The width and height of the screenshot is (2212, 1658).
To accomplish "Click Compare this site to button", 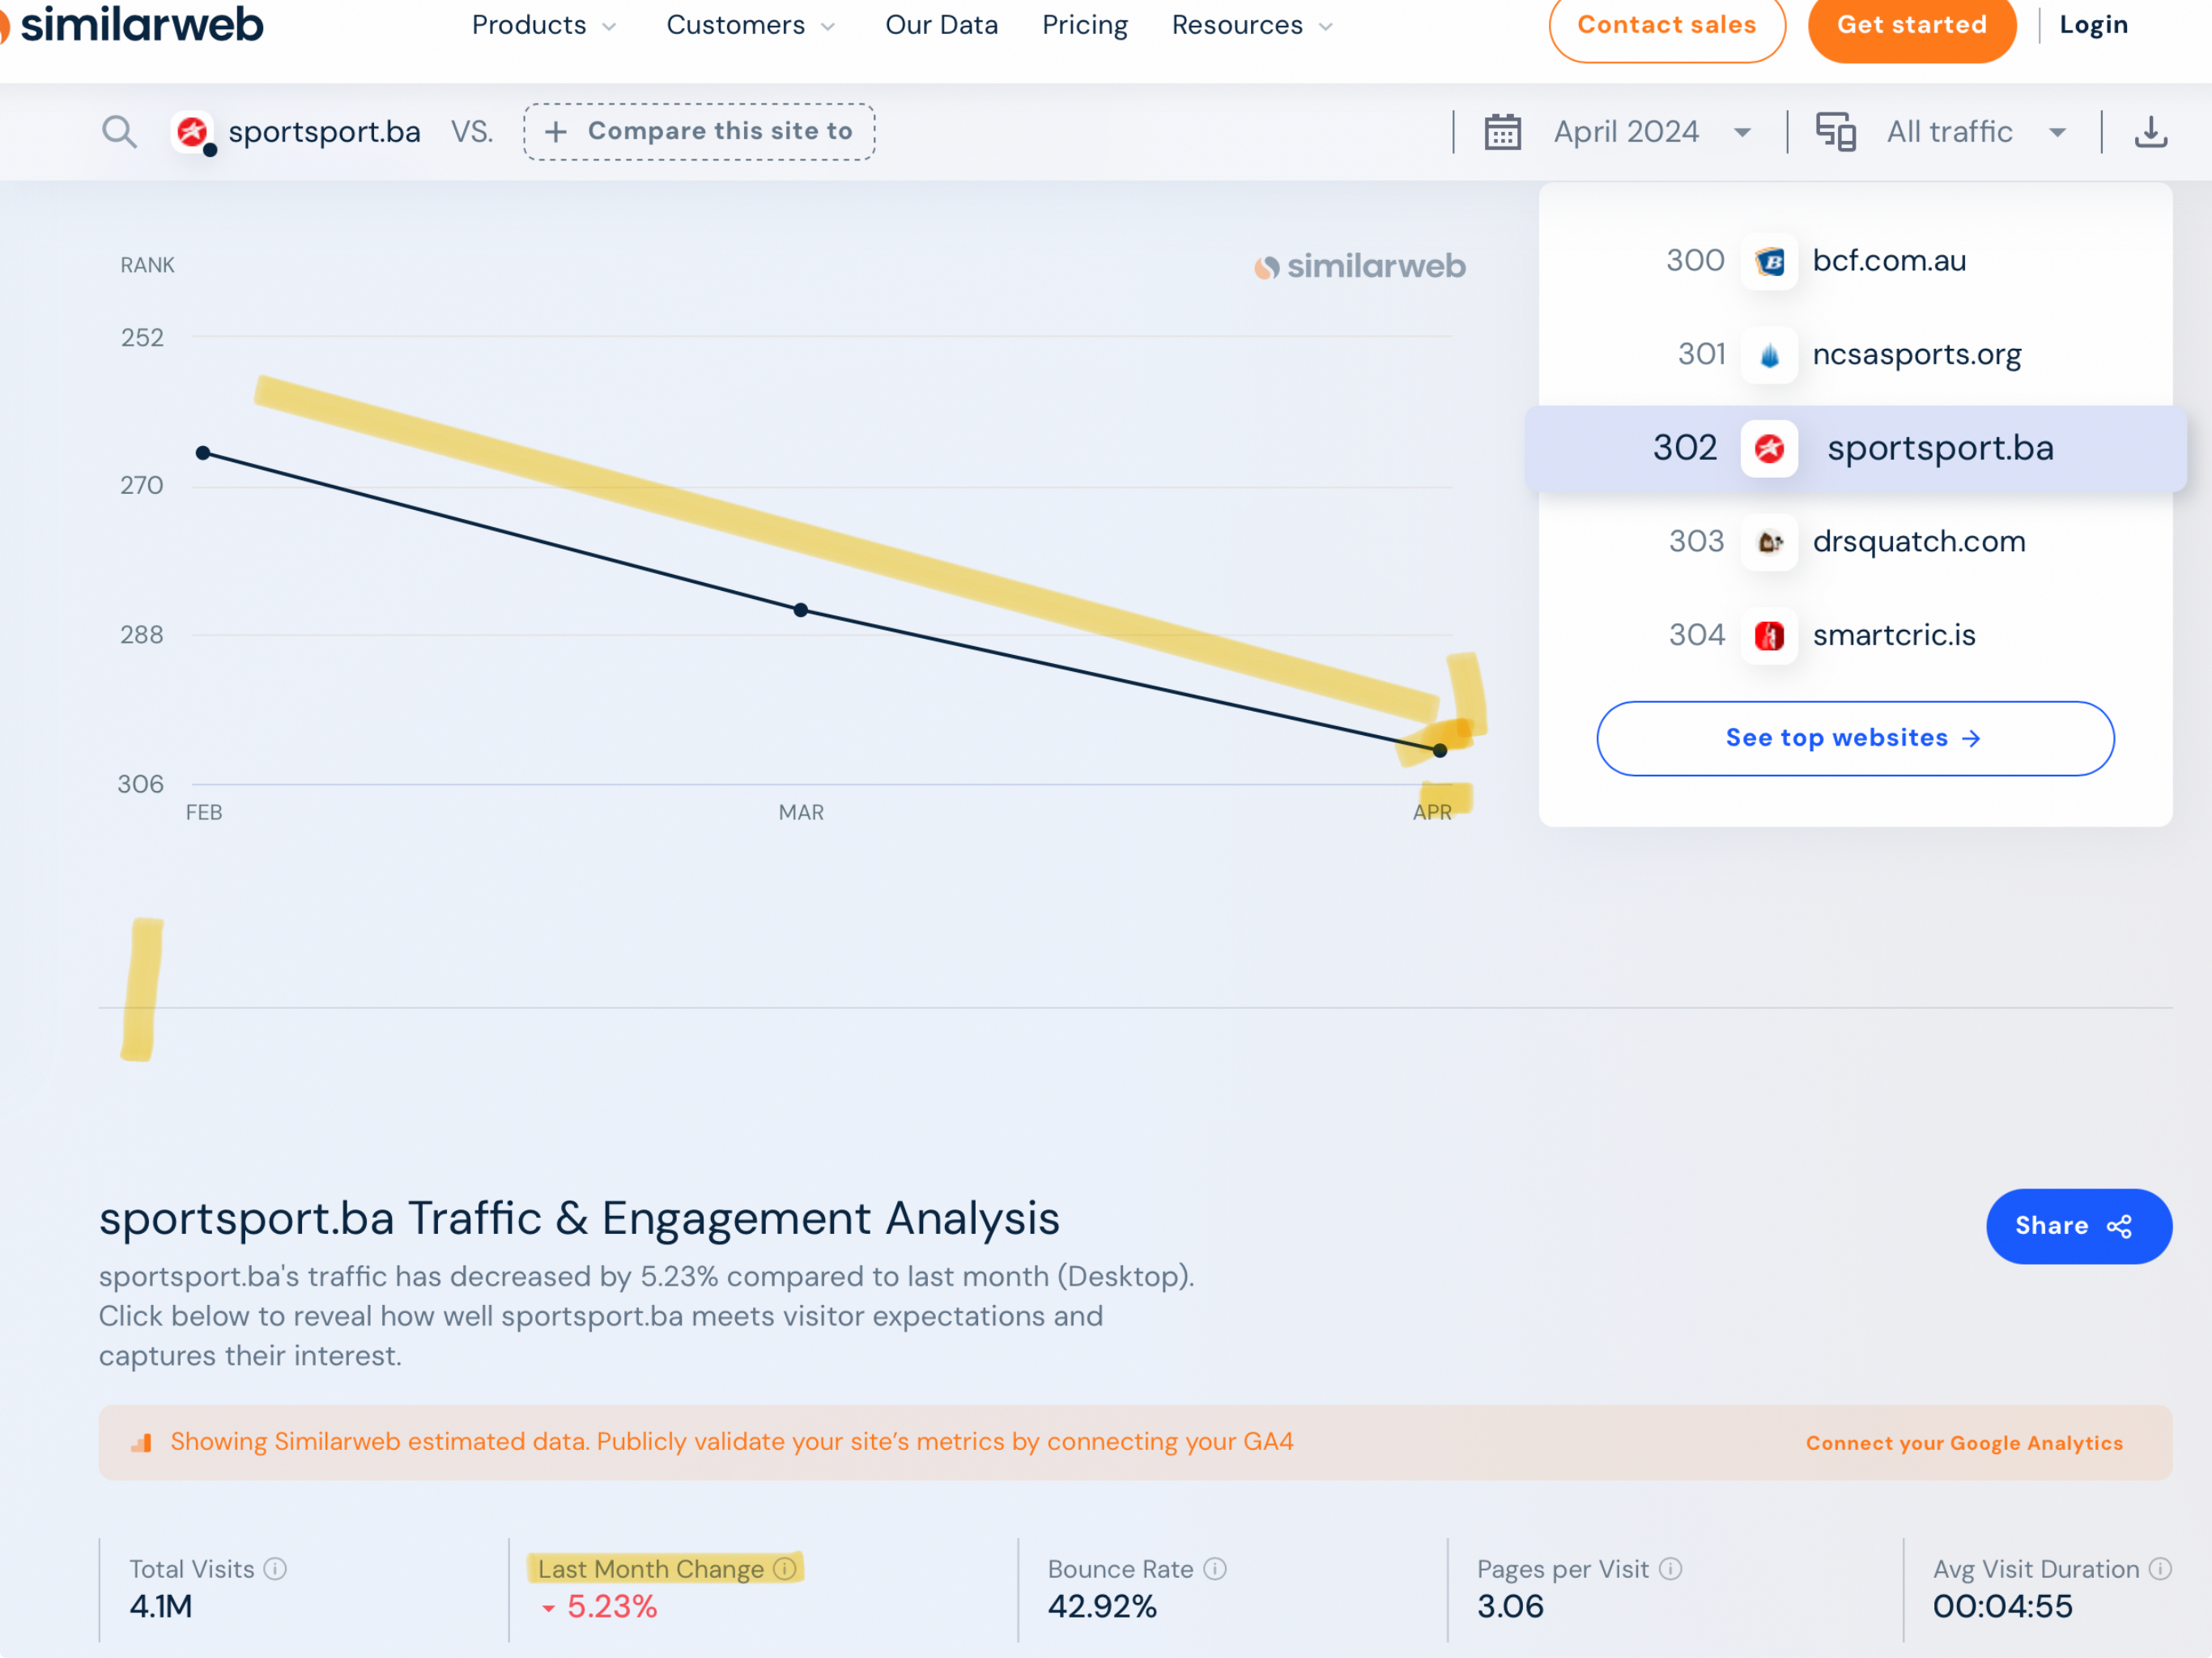I will [699, 131].
